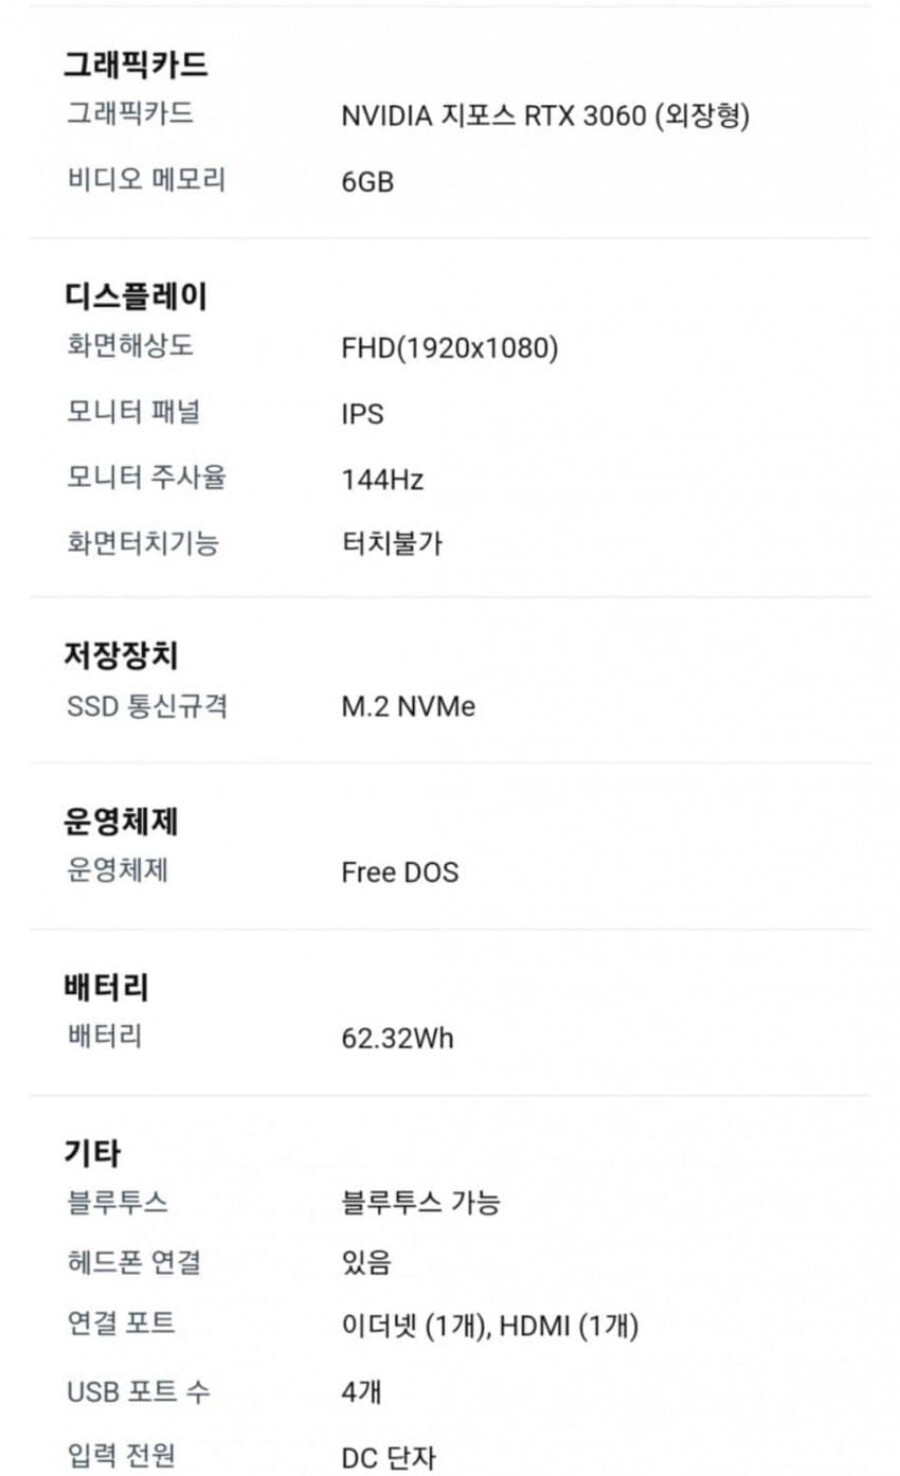Click the 헤드폰 연결 label
The width and height of the screenshot is (900, 1476).
134,1263
